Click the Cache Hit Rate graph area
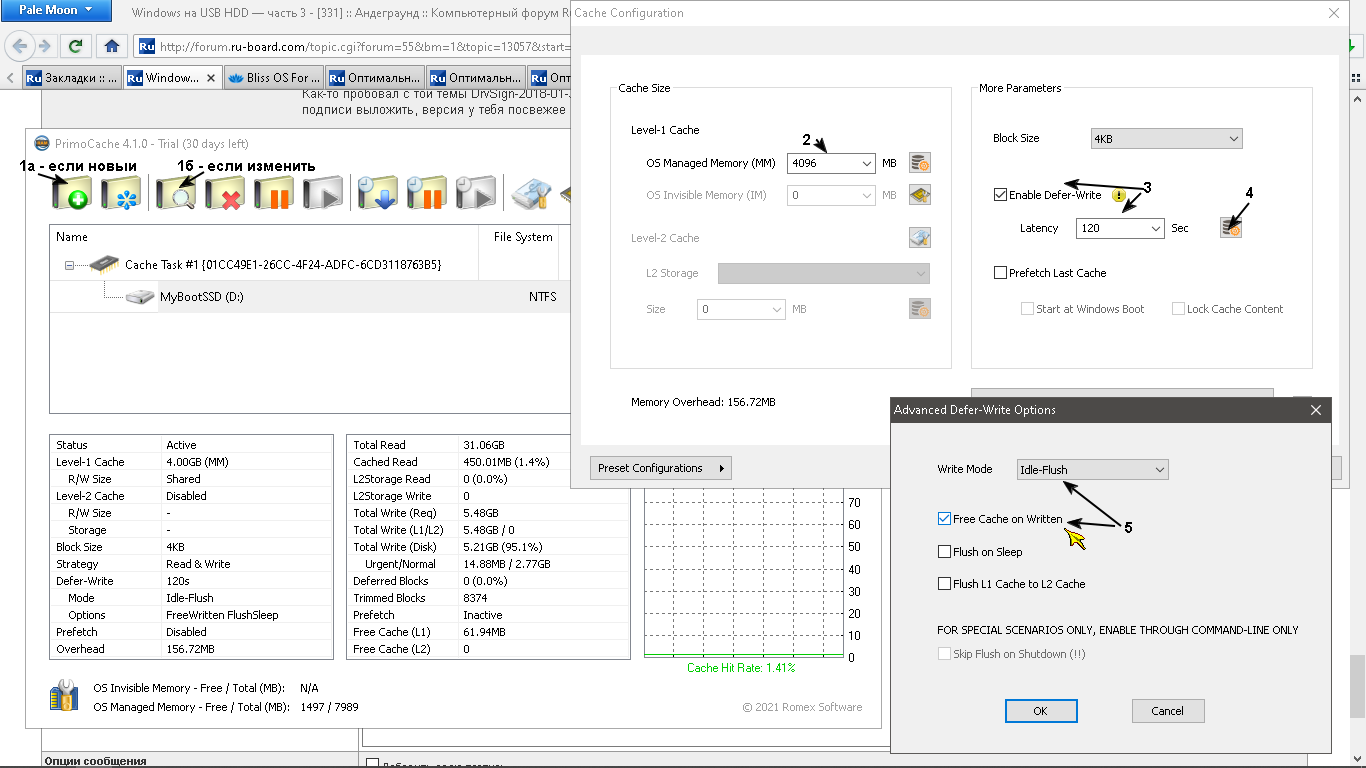 point(745,572)
